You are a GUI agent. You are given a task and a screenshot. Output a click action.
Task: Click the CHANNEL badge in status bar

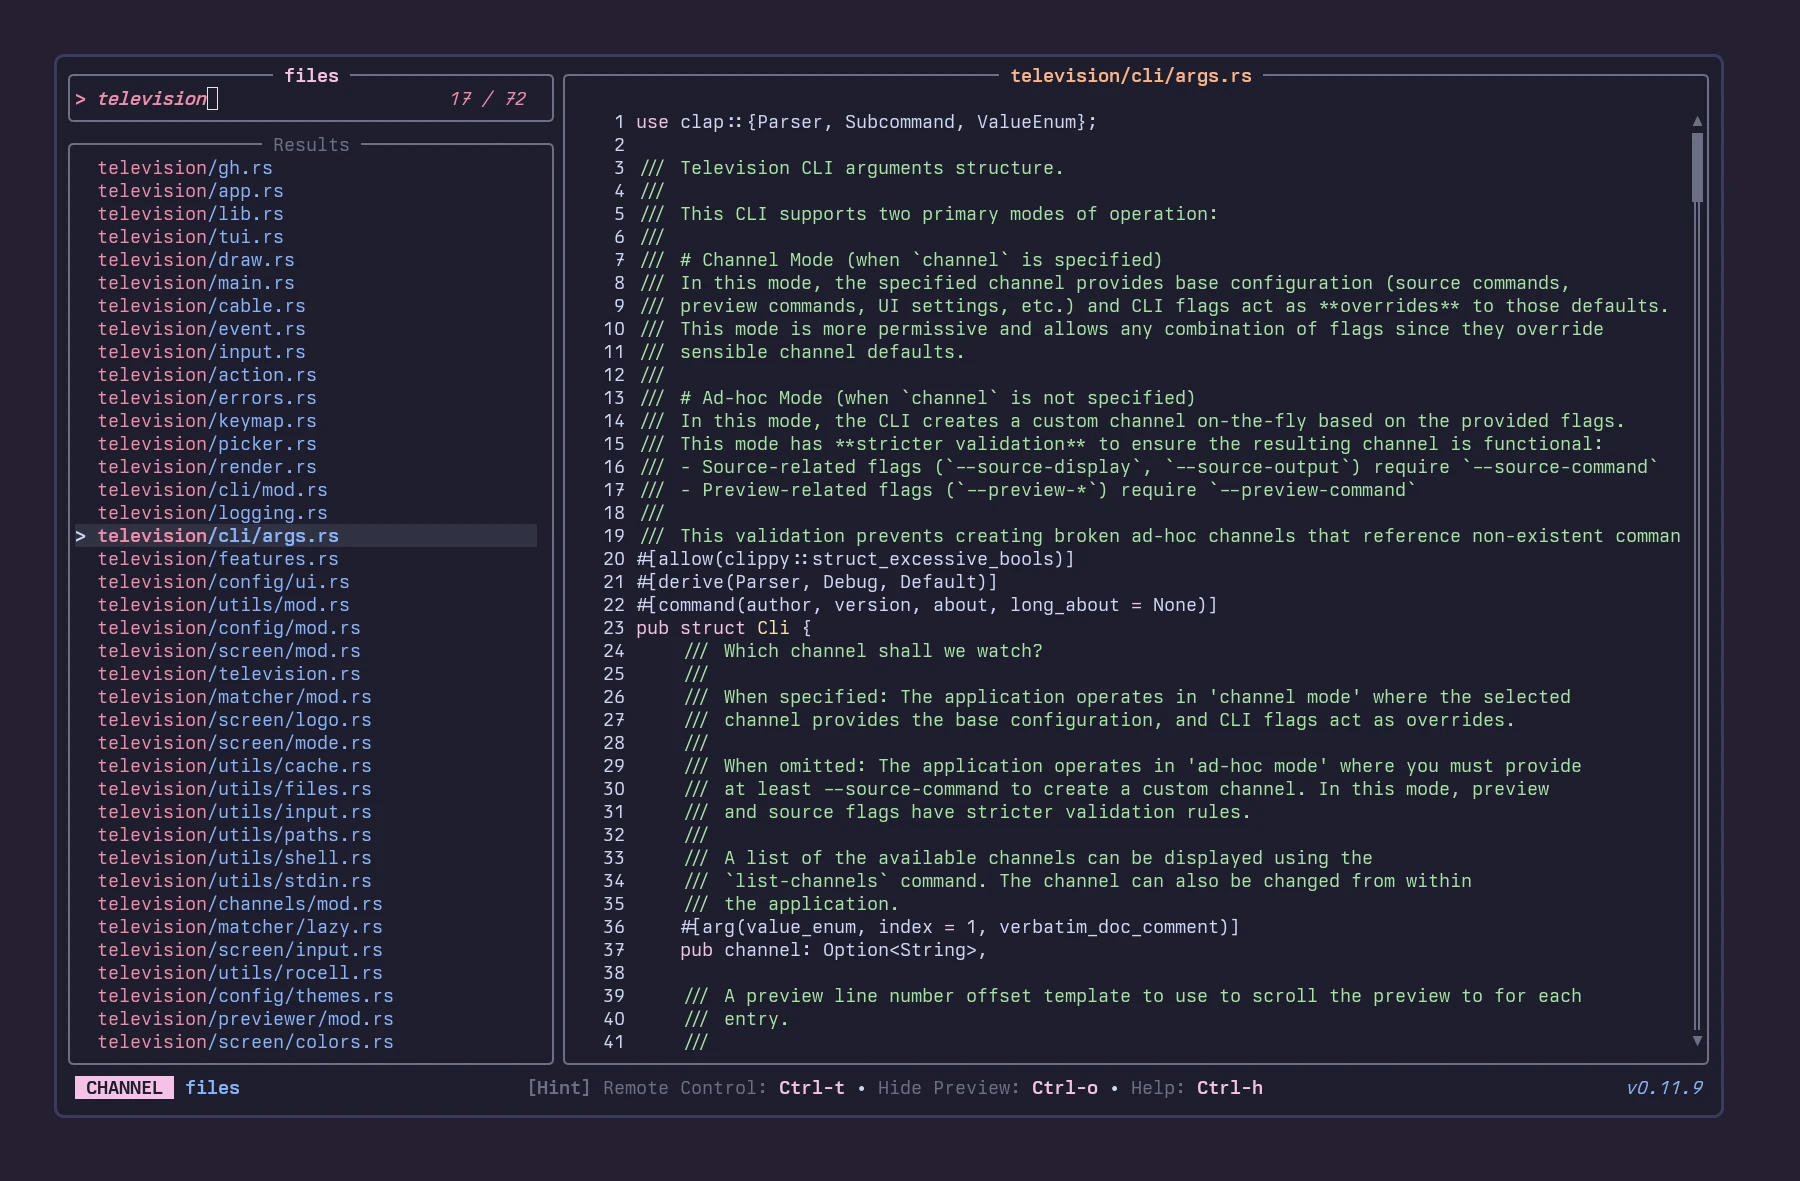click(124, 1088)
